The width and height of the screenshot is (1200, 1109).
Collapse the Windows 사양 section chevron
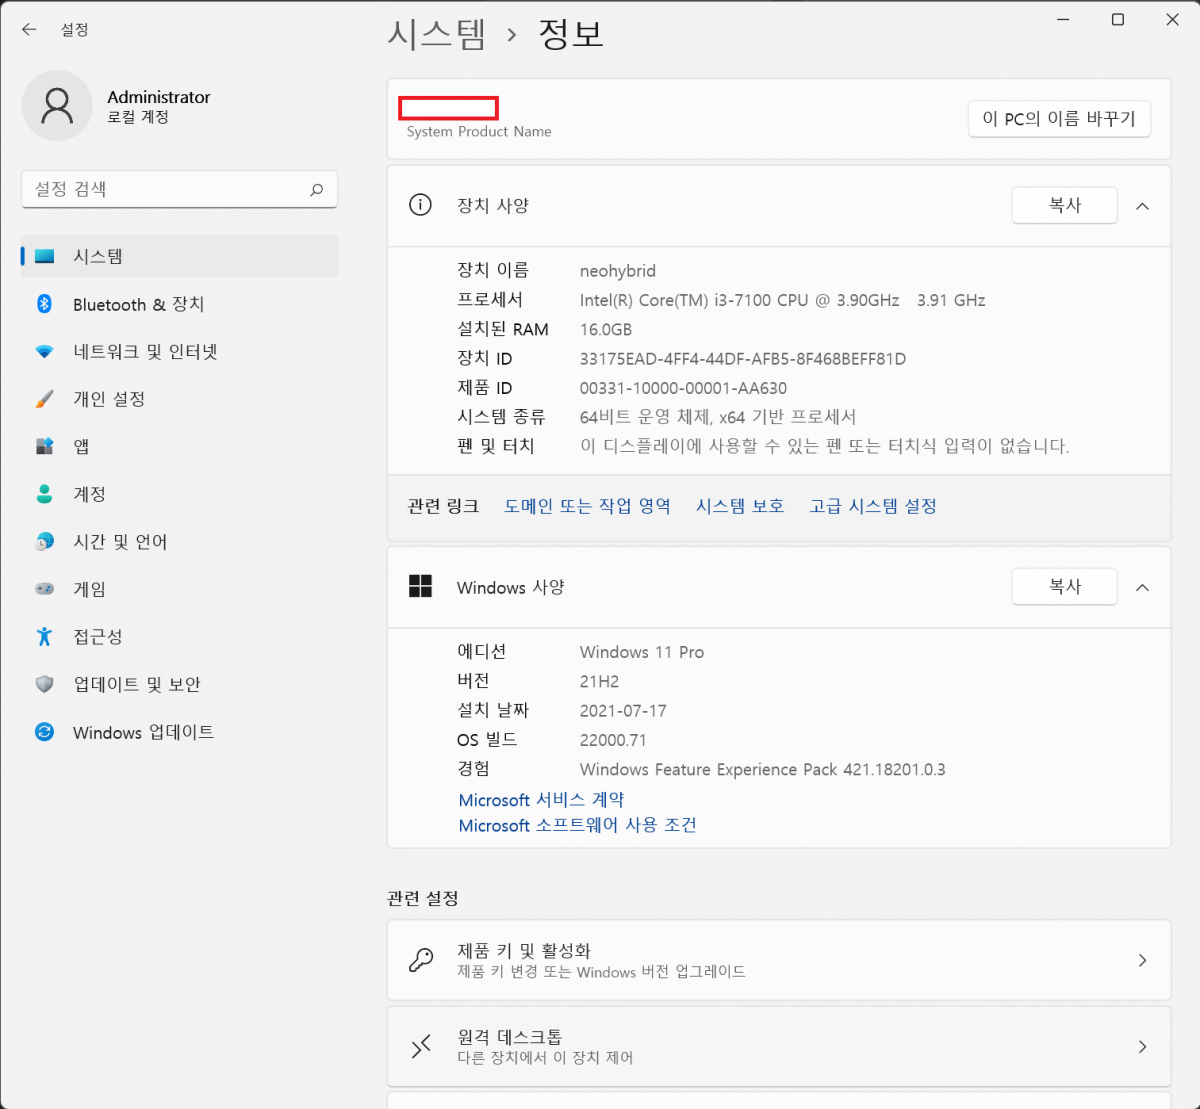click(1142, 588)
